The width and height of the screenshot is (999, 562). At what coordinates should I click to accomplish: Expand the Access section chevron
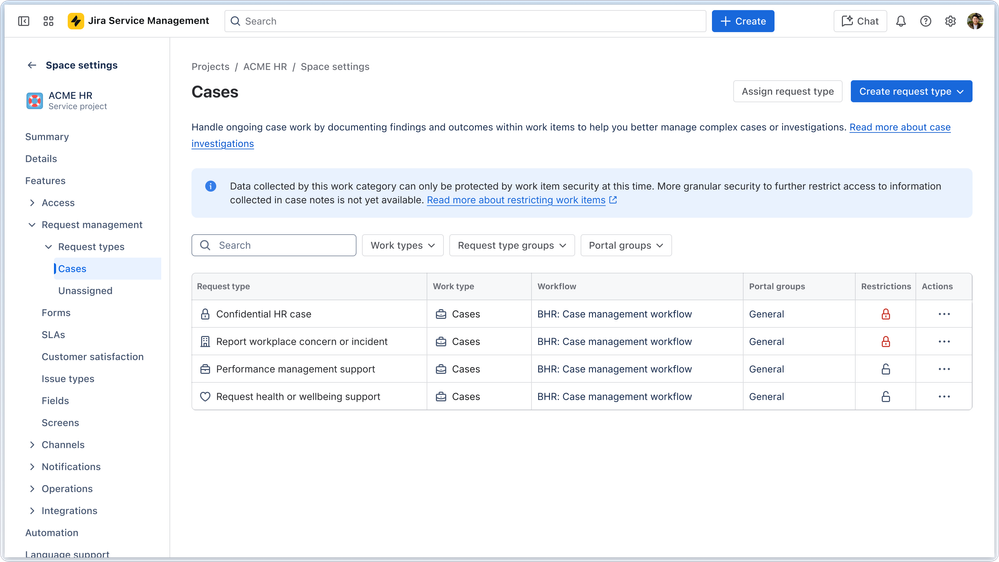point(32,203)
